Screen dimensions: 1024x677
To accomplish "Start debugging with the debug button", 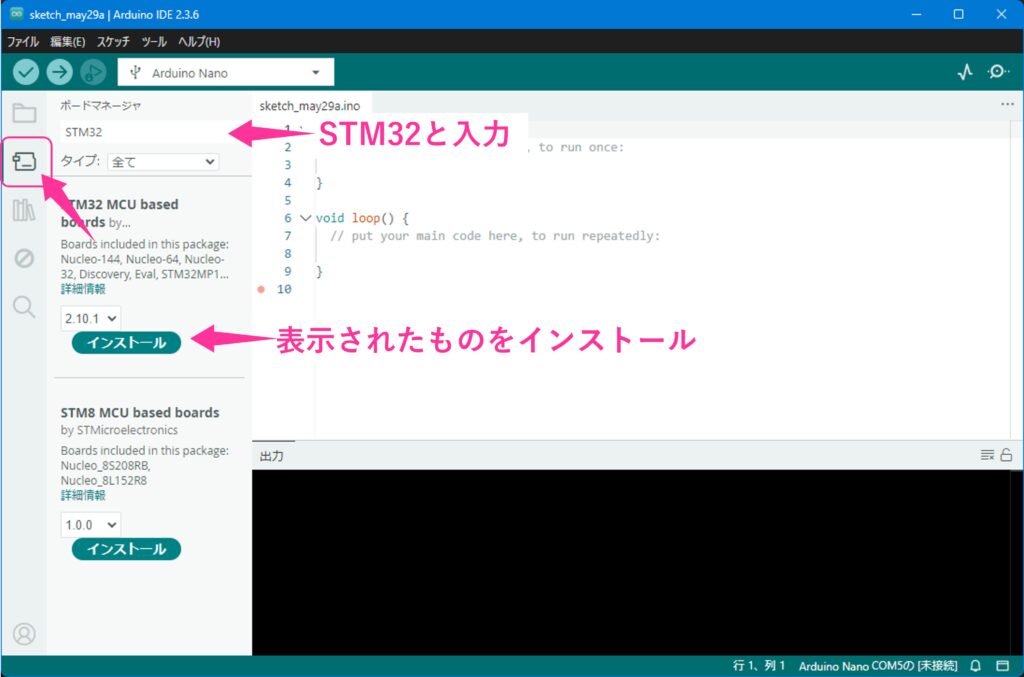I will pos(93,72).
